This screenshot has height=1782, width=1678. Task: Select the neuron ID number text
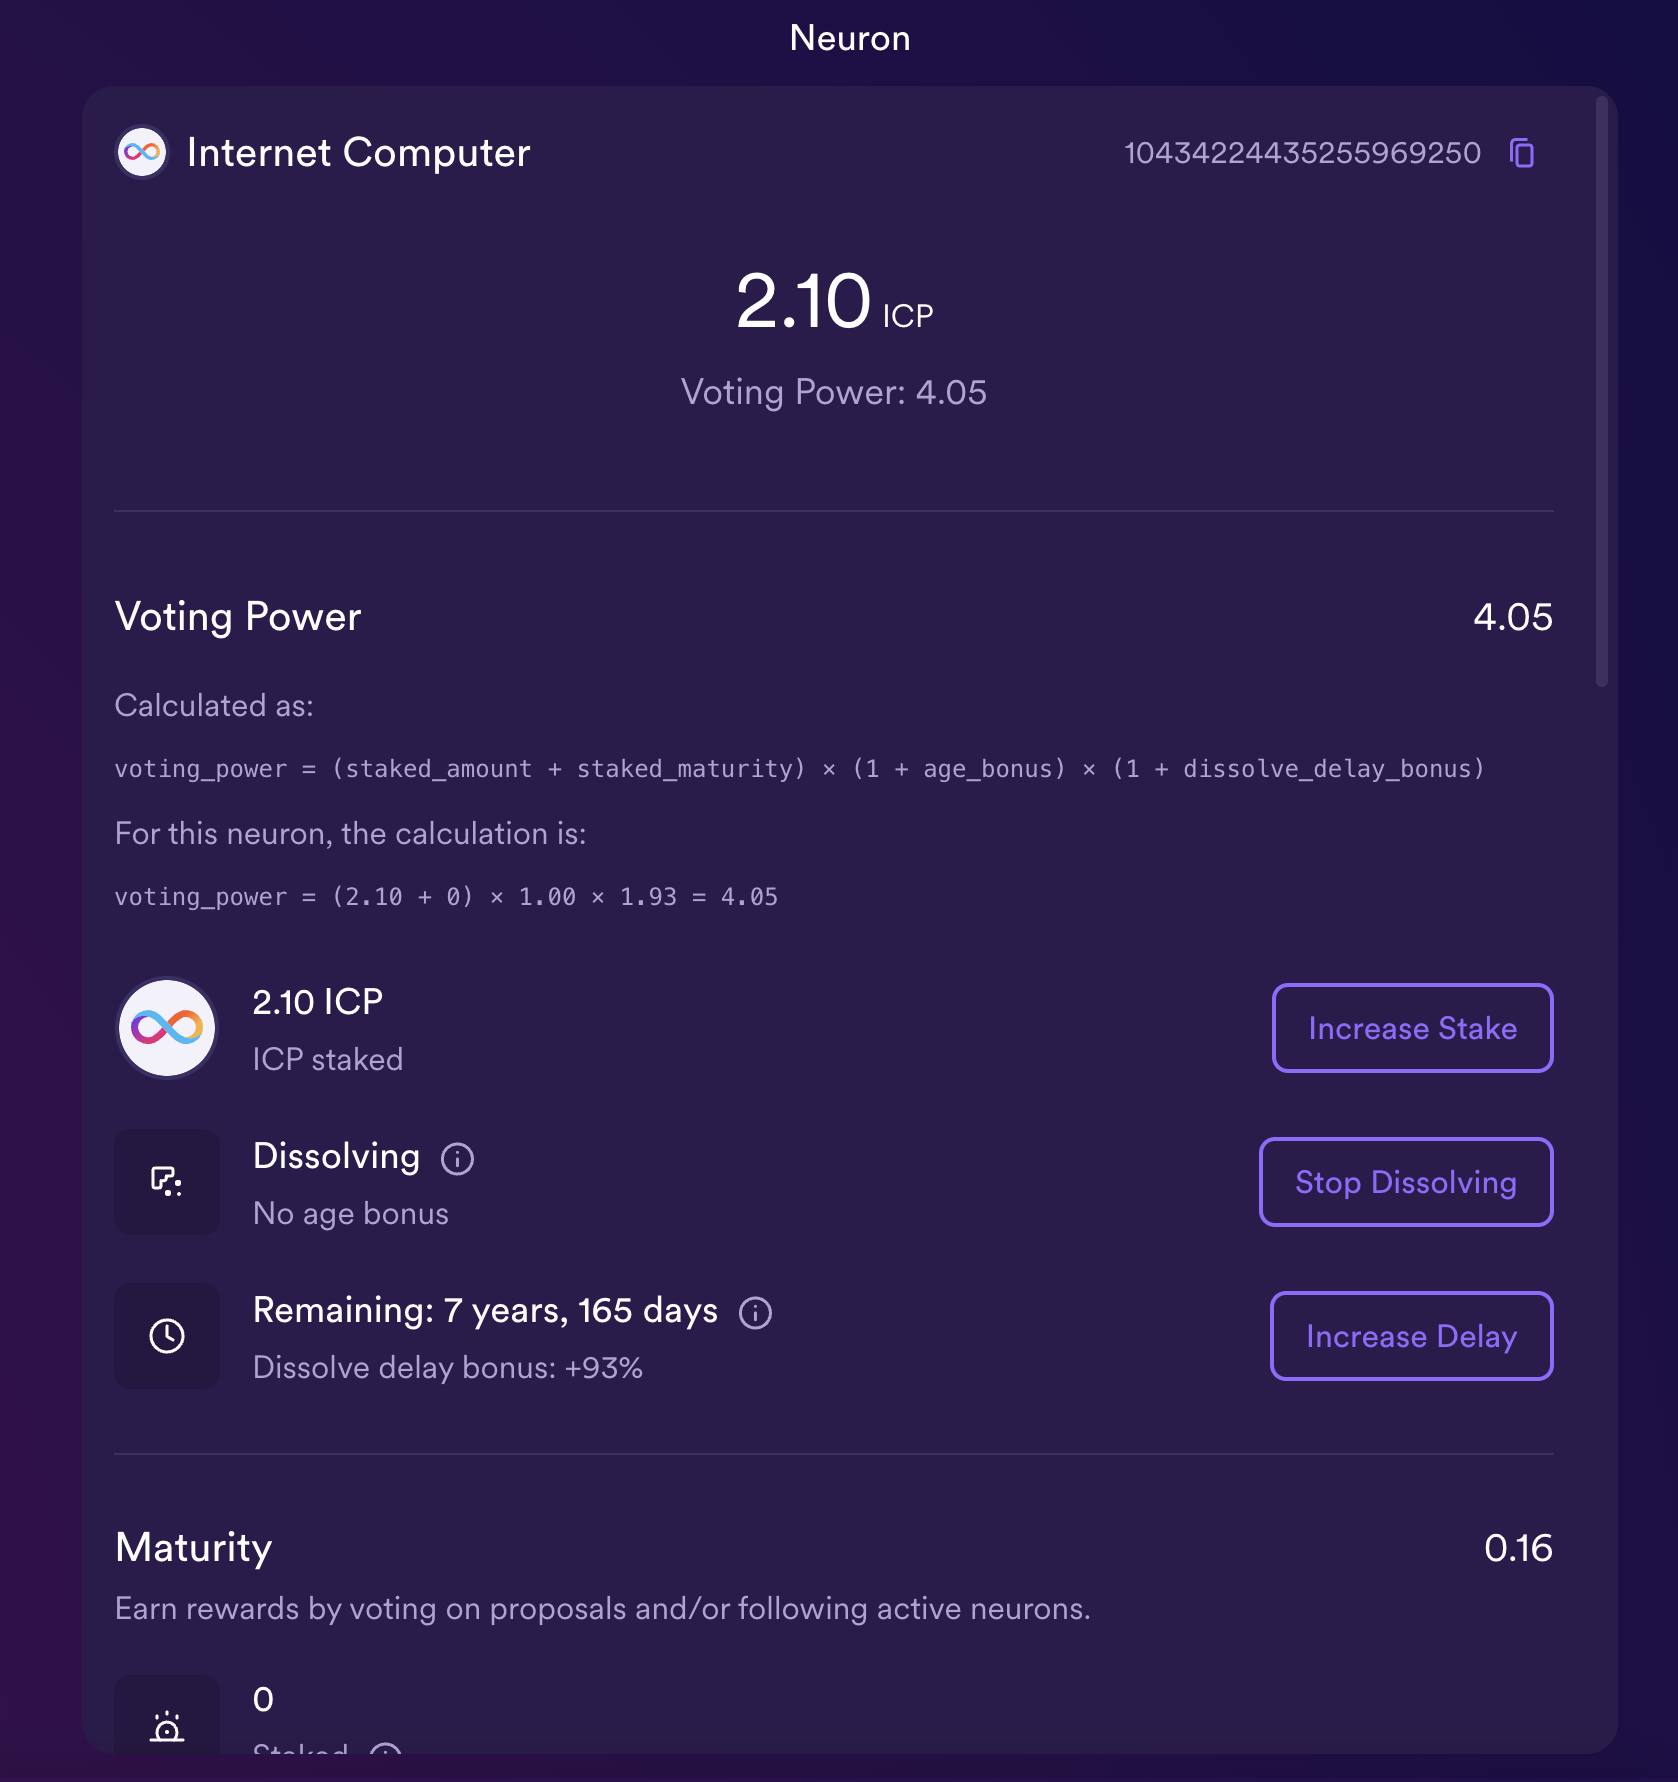pyautogui.click(x=1302, y=153)
